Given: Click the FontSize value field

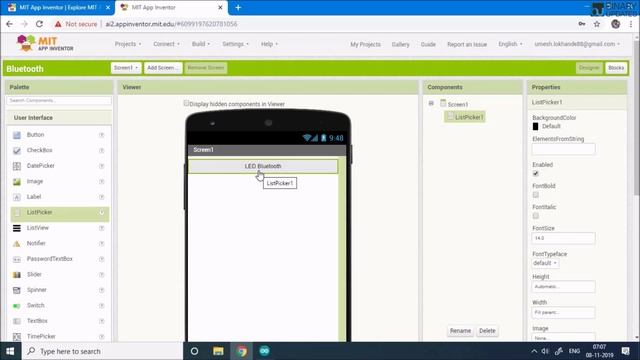Looking at the screenshot, I should pos(563,238).
